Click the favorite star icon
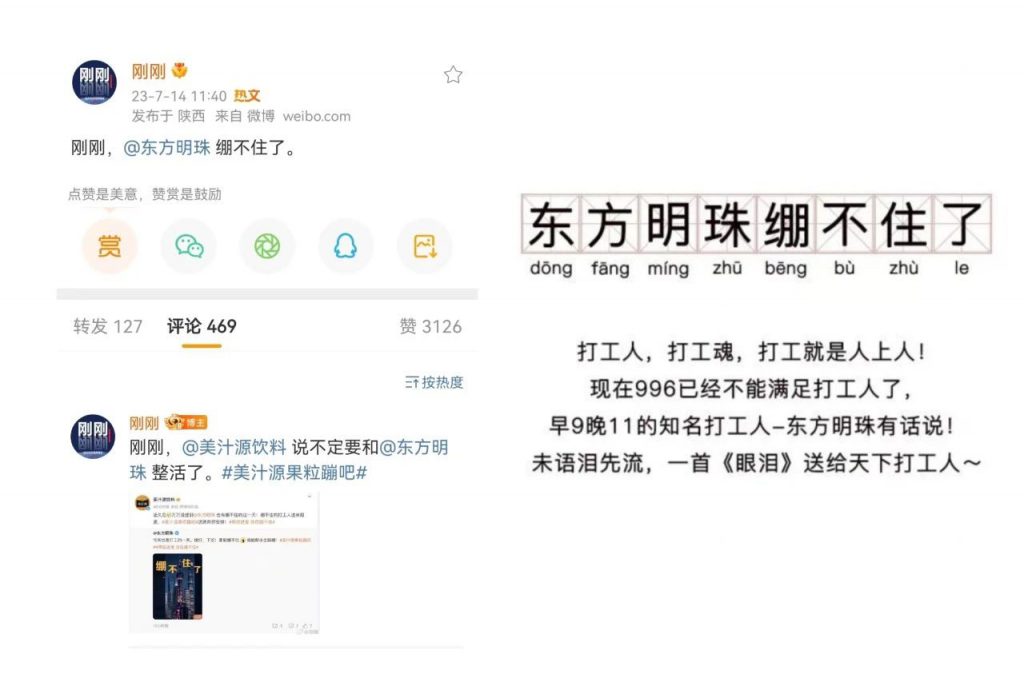The width and height of the screenshot is (1024, 682). [x=453, y=75]
